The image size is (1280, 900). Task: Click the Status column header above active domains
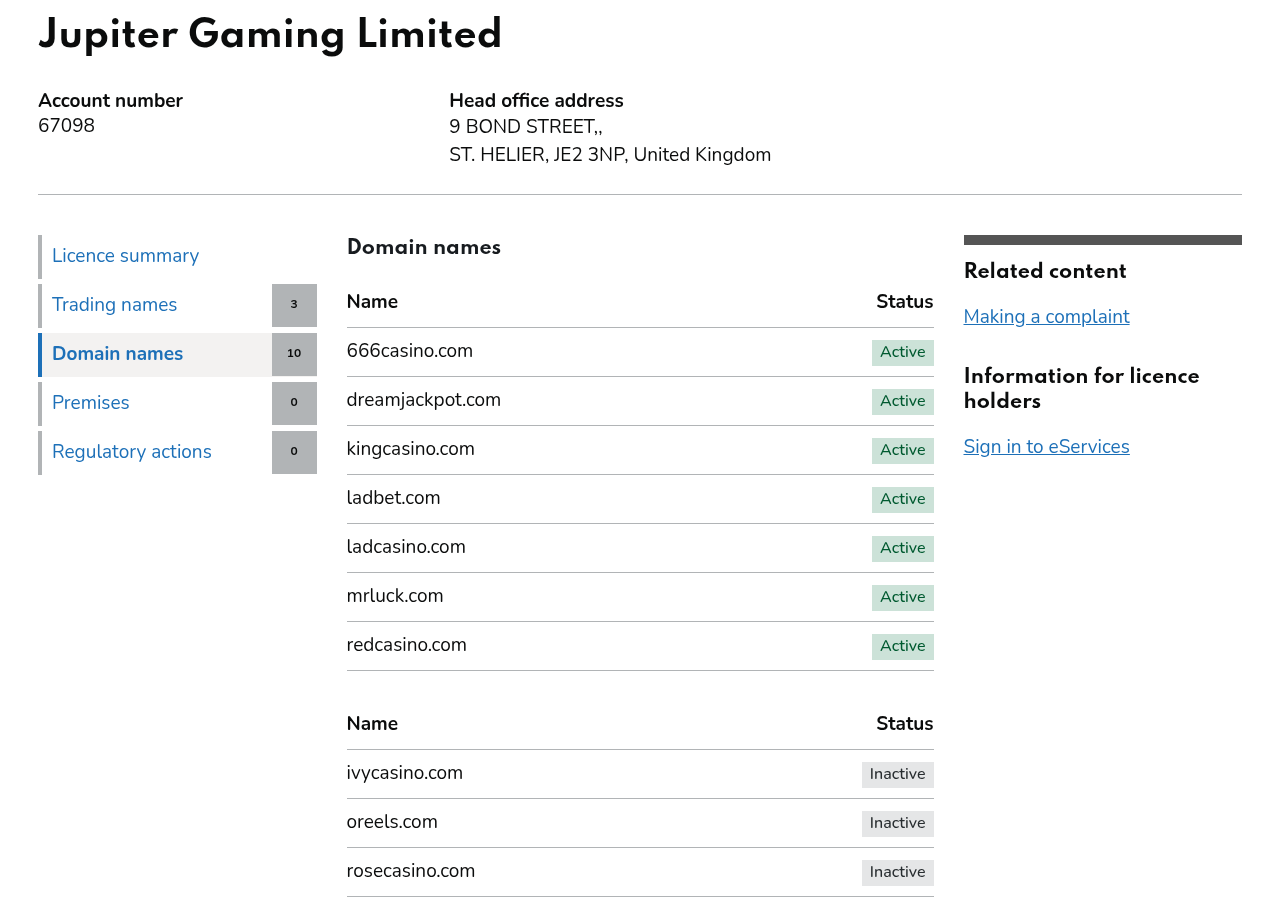pyautogui.click(x=905, y=302)
